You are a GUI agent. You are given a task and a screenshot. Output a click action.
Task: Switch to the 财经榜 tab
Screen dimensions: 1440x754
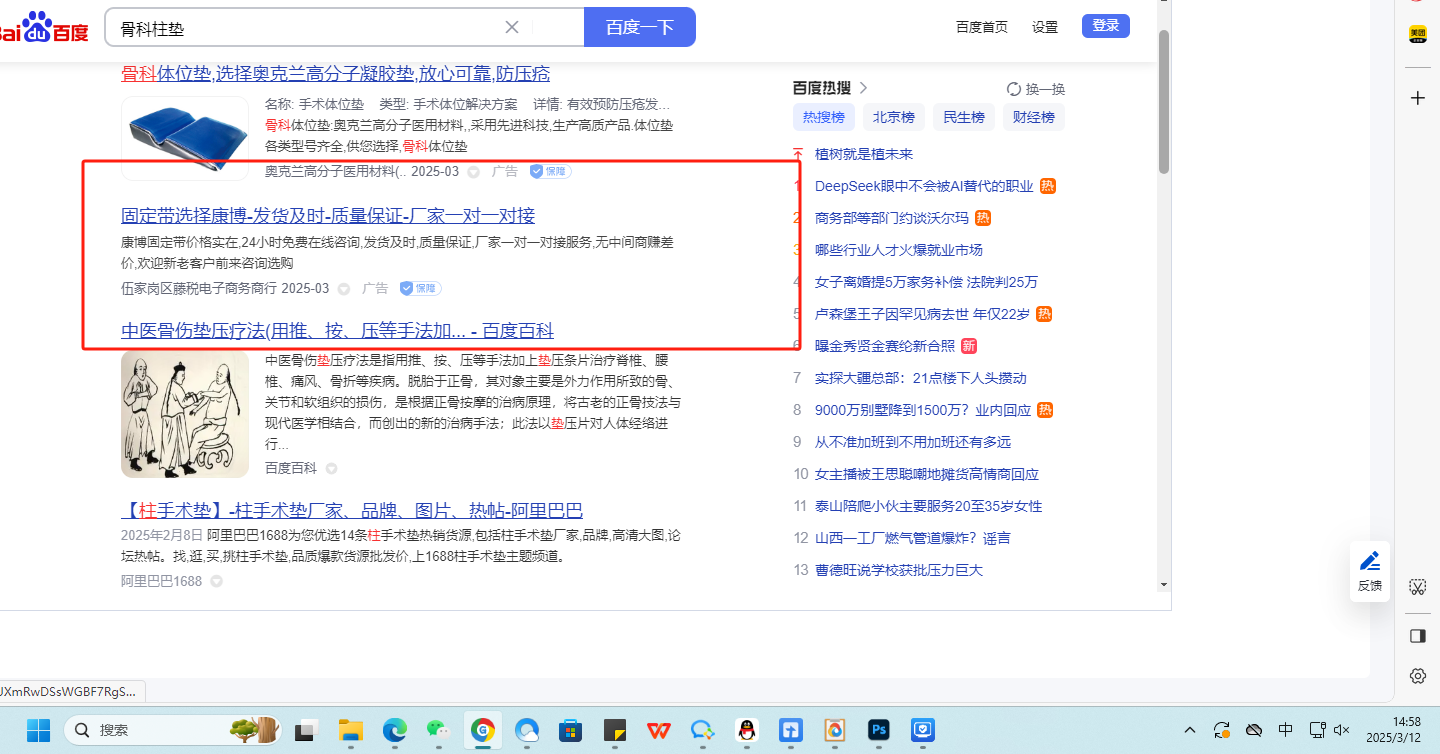(x=1033, y=117)
